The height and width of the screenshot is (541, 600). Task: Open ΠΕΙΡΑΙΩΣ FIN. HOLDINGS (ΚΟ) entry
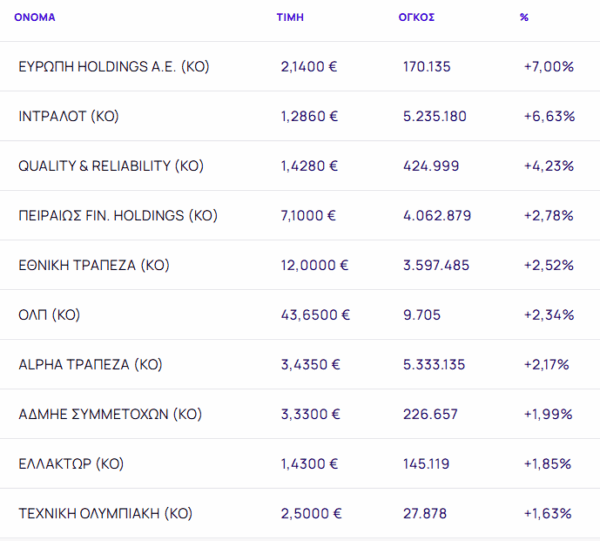pyautogui.click(x=118, y=216)
